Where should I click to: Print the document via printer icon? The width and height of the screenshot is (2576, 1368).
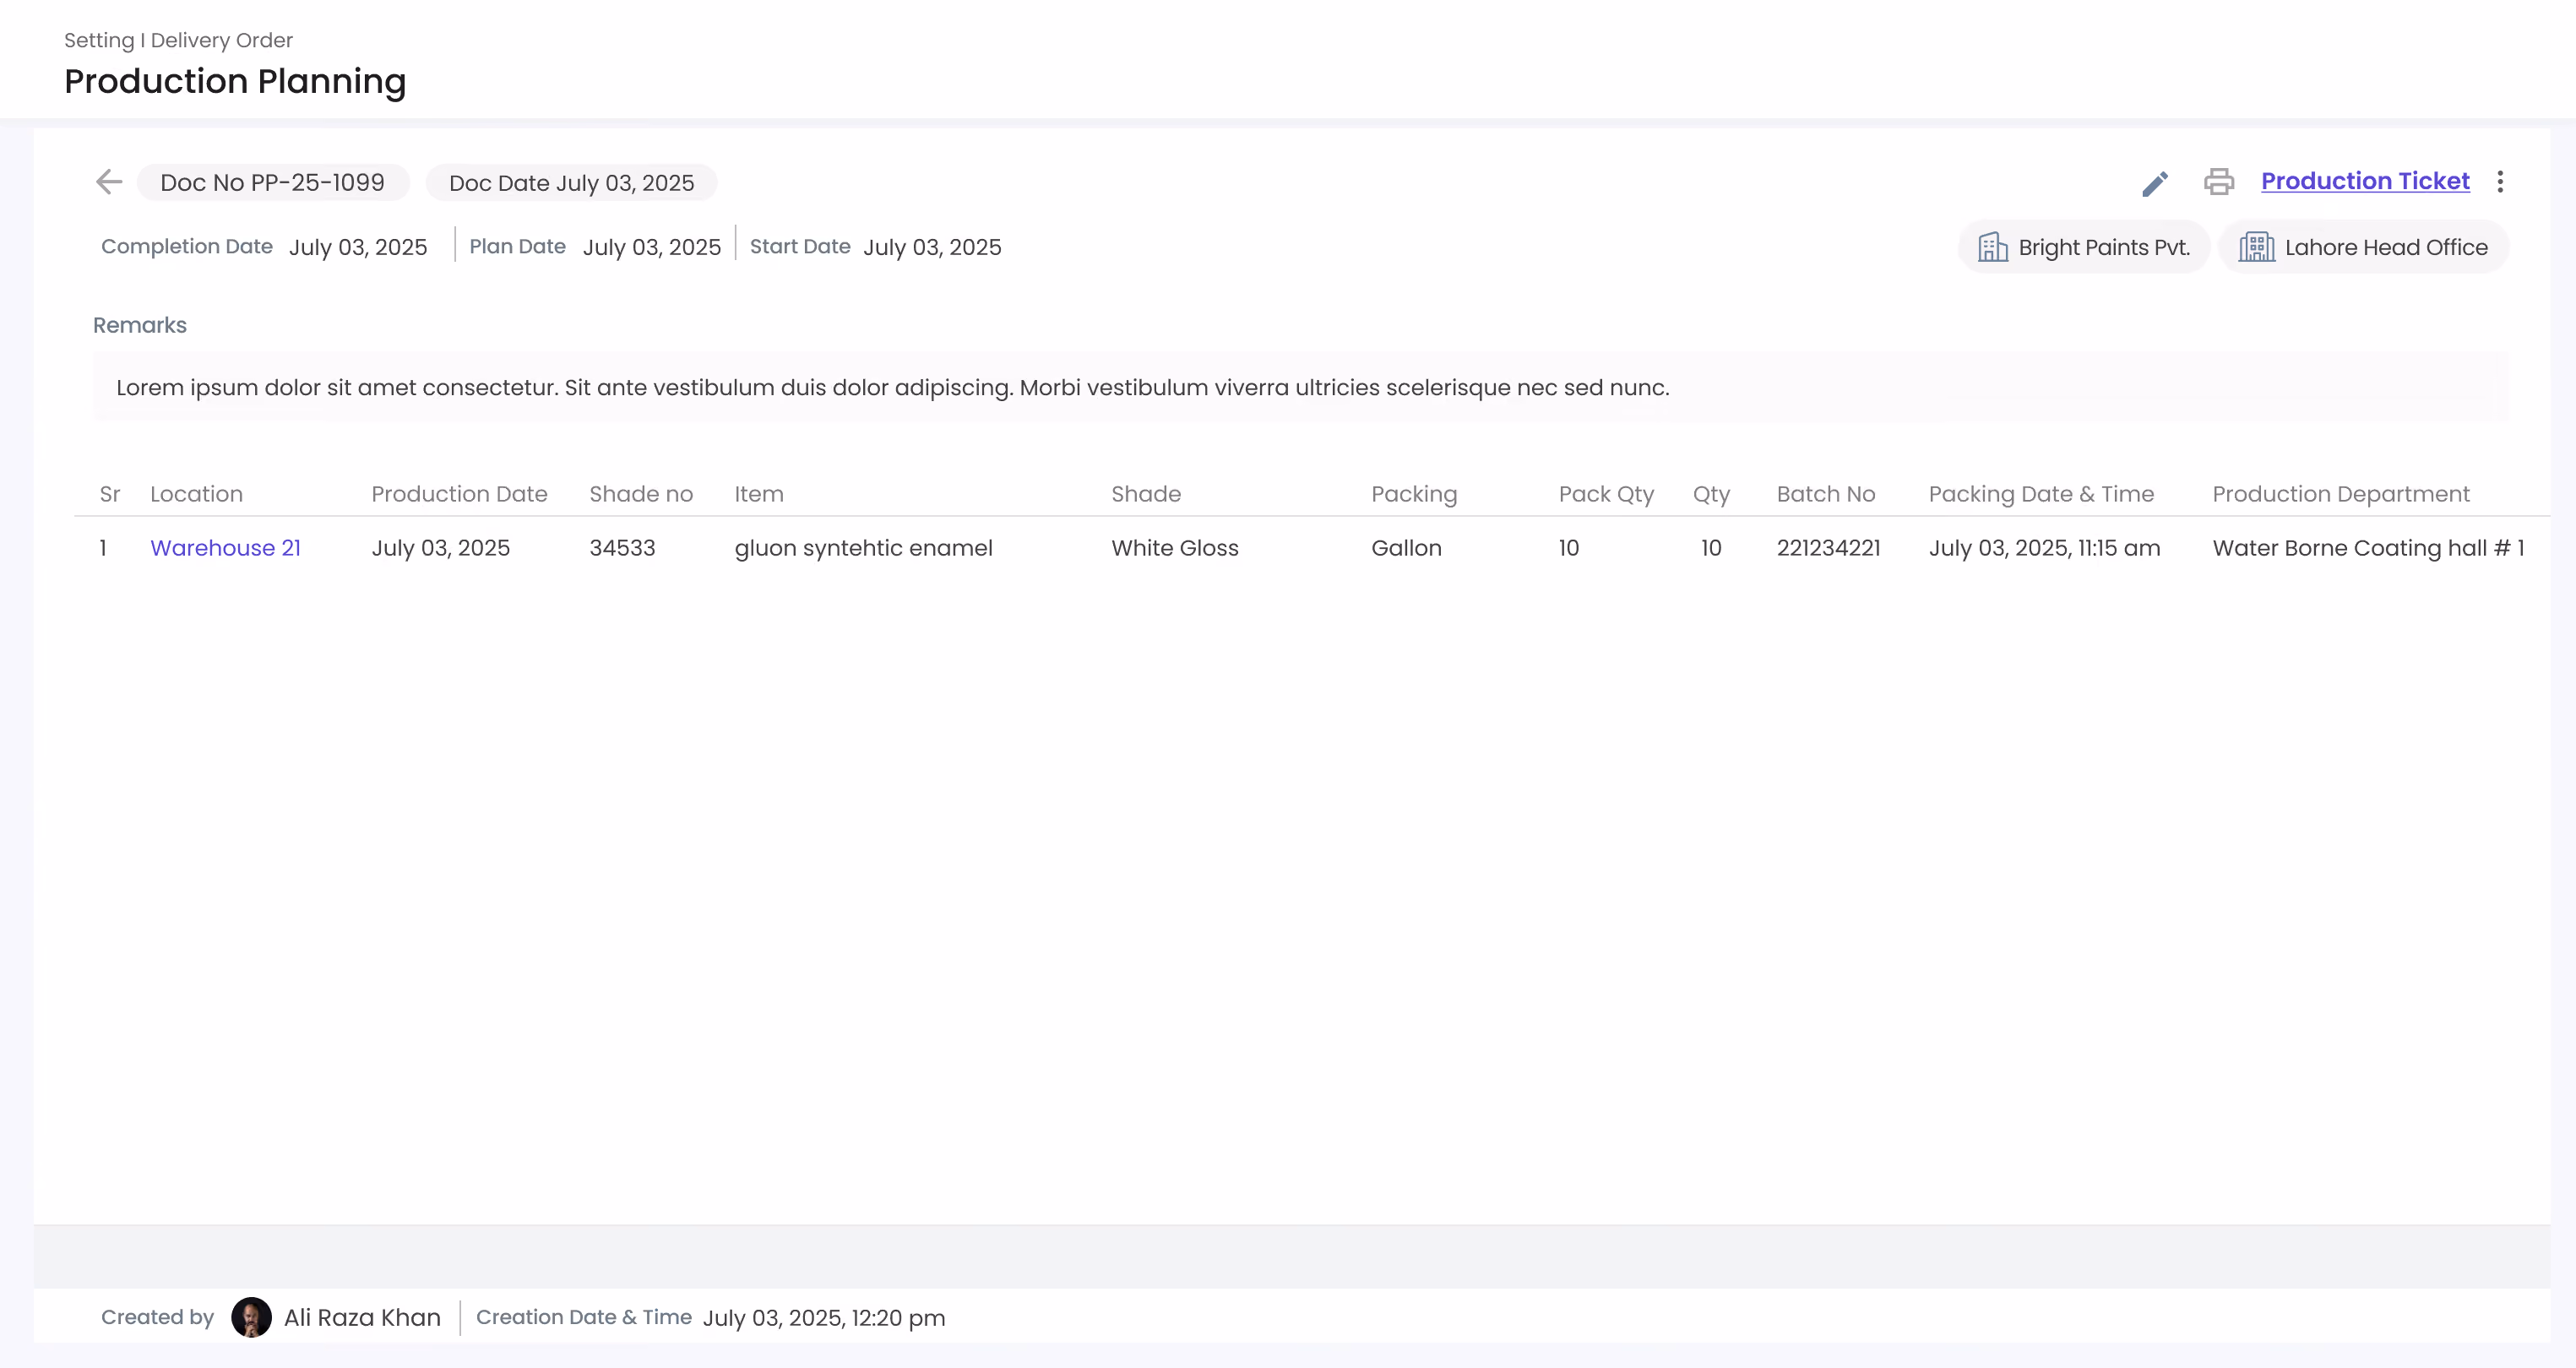coord(2218,182)
